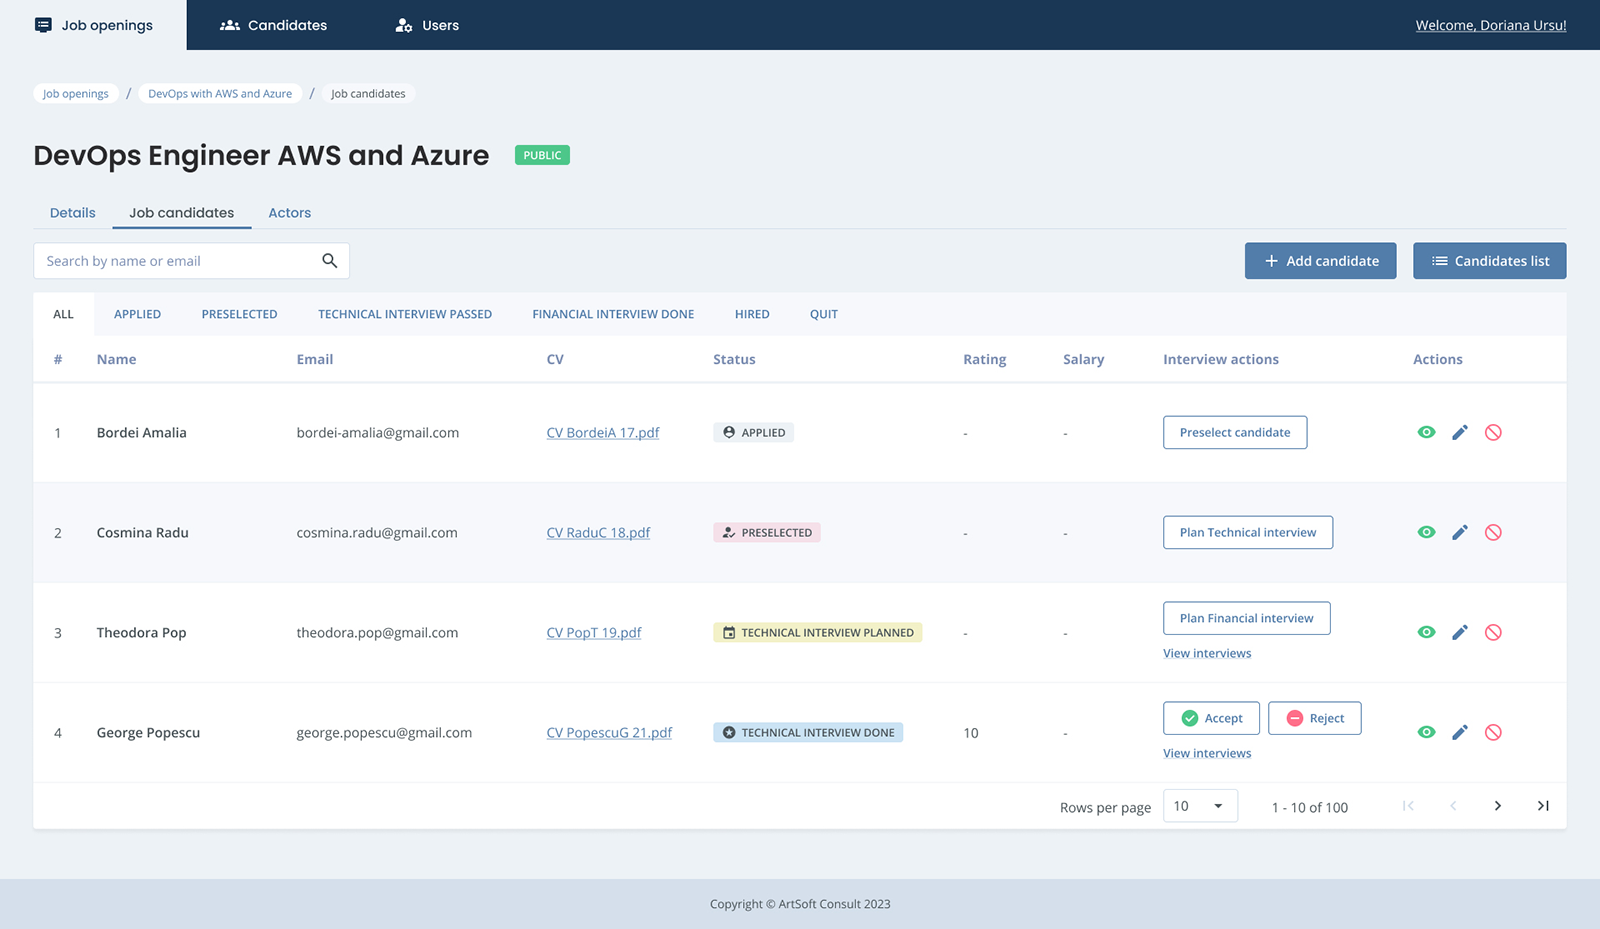Click the Add candidate button
1600x929 pixels.
(1320, 261)
